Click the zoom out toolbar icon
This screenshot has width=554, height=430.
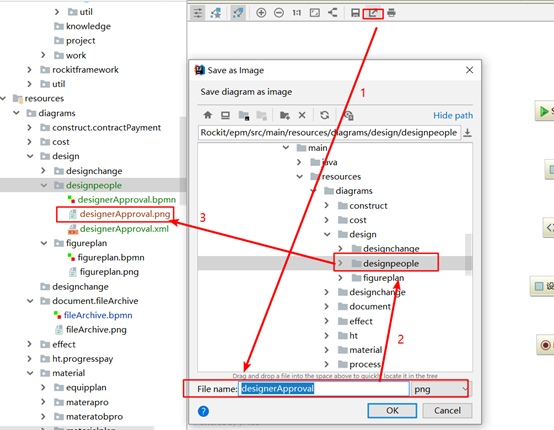coord(279,13)
